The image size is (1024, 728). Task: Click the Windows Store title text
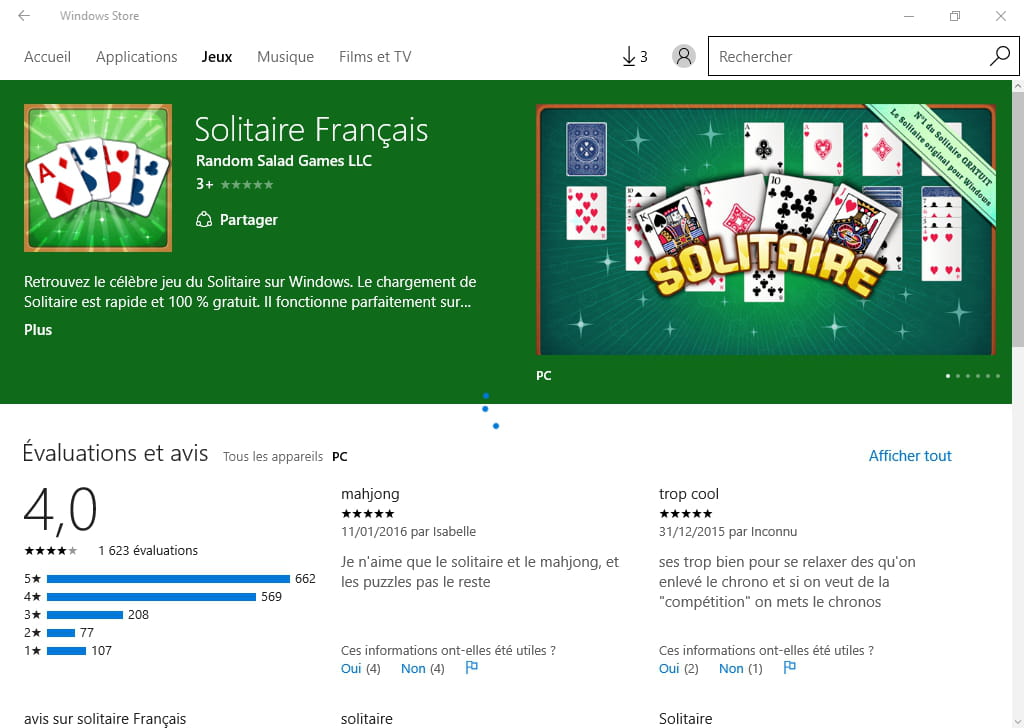tap(99, 16)
